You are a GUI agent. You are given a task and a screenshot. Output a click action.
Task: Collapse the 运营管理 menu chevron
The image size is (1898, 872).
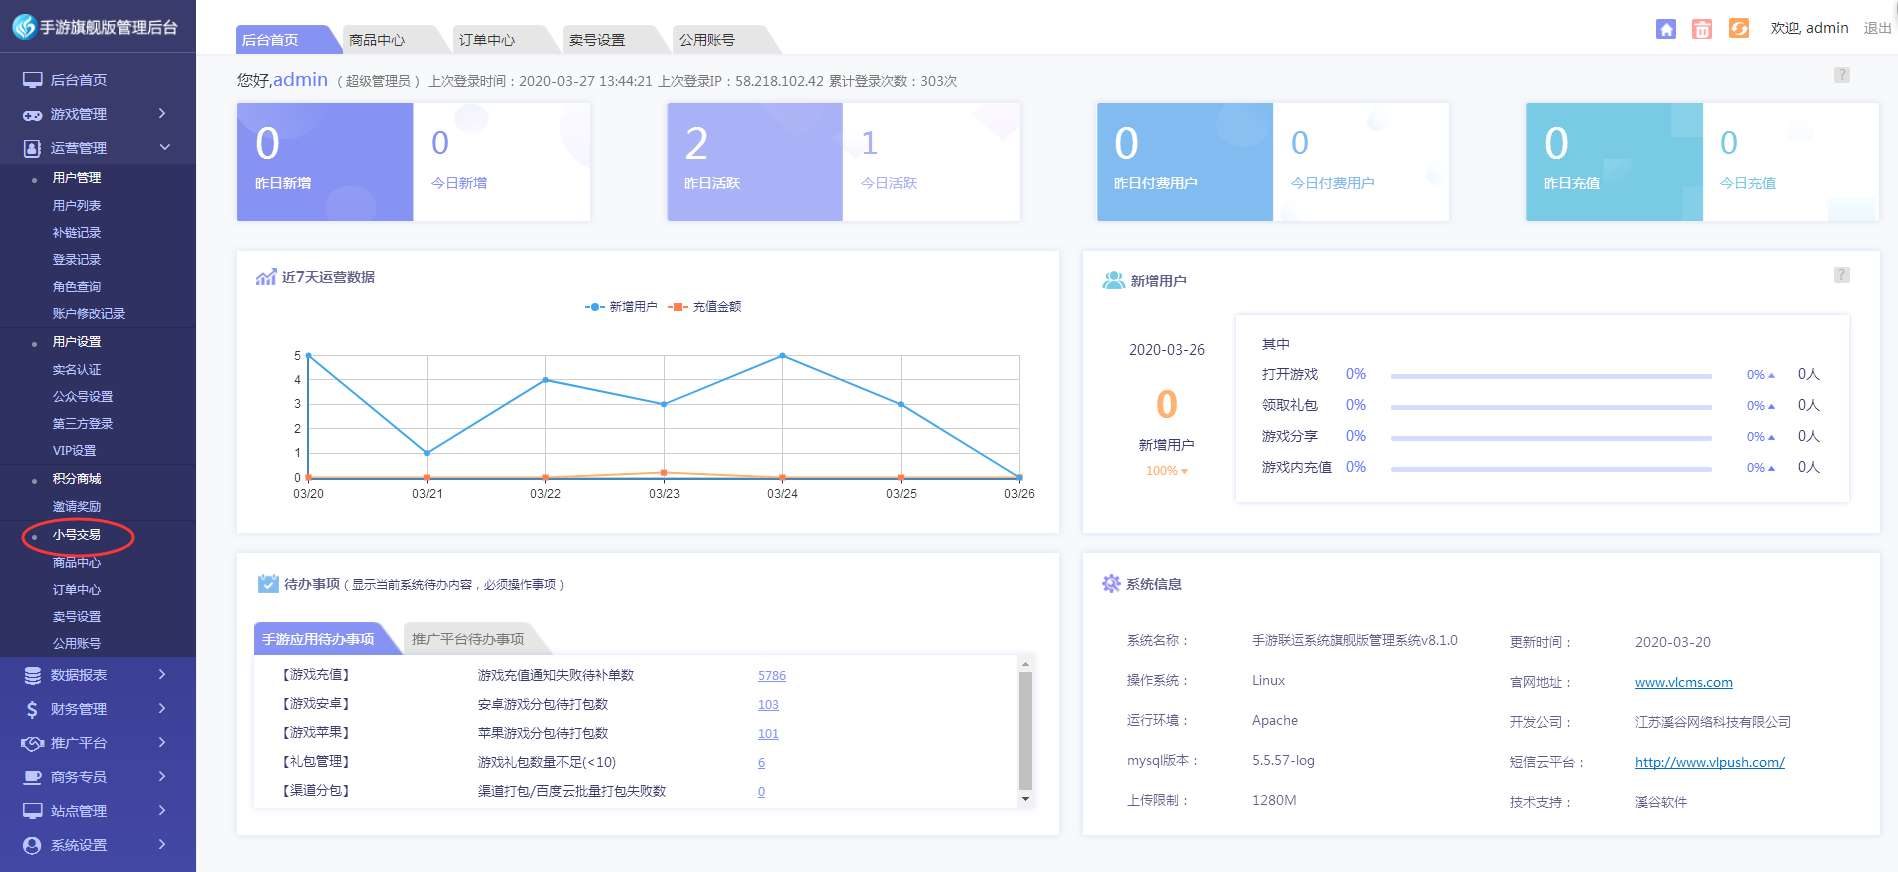pos(165,148)
